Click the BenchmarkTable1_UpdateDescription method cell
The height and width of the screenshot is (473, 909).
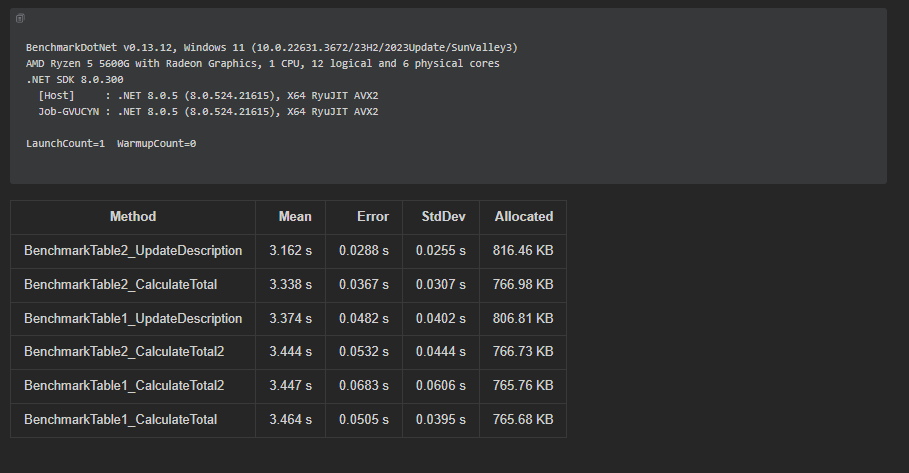click(133, 319)
